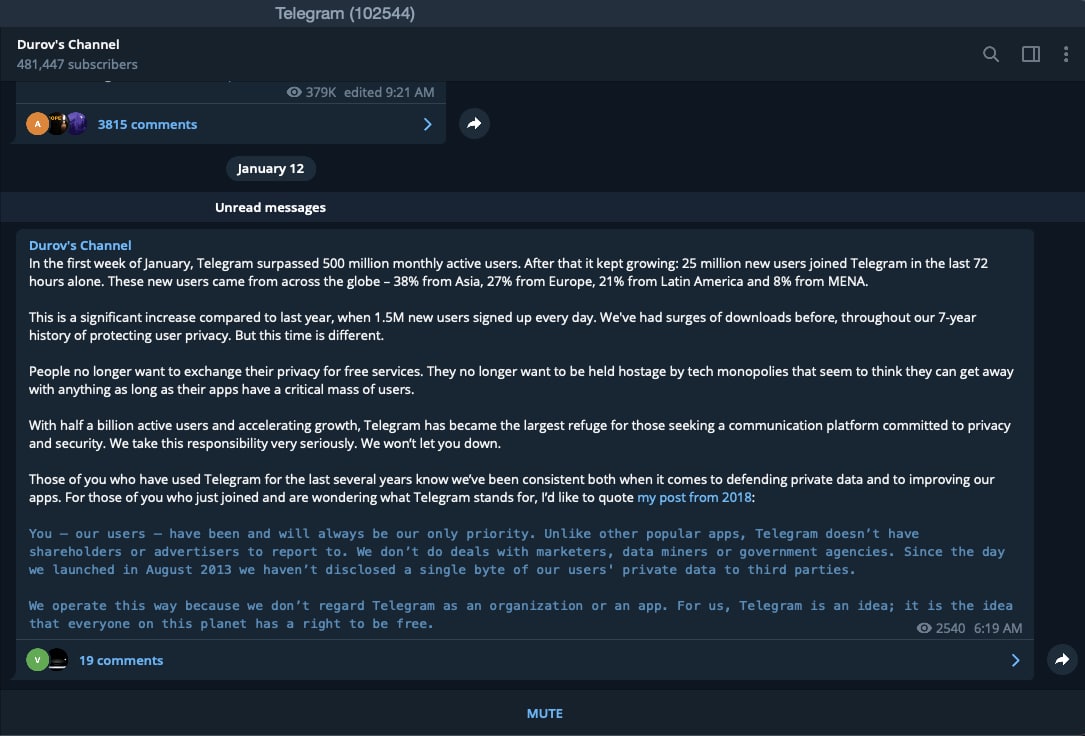Screen dimensions: 1085x736
Task: Mute the channel with the MUTE button
Action: click(x=545, y=713)
